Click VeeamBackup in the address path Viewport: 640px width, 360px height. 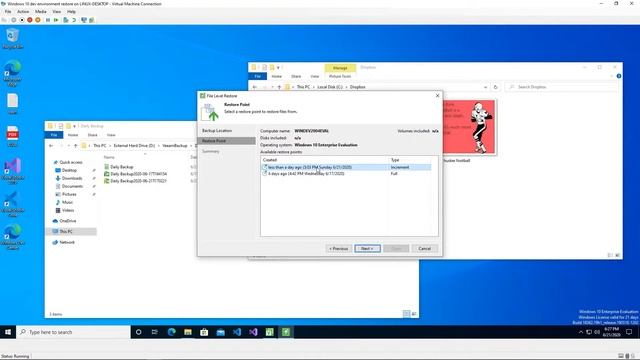pos(175,146)
